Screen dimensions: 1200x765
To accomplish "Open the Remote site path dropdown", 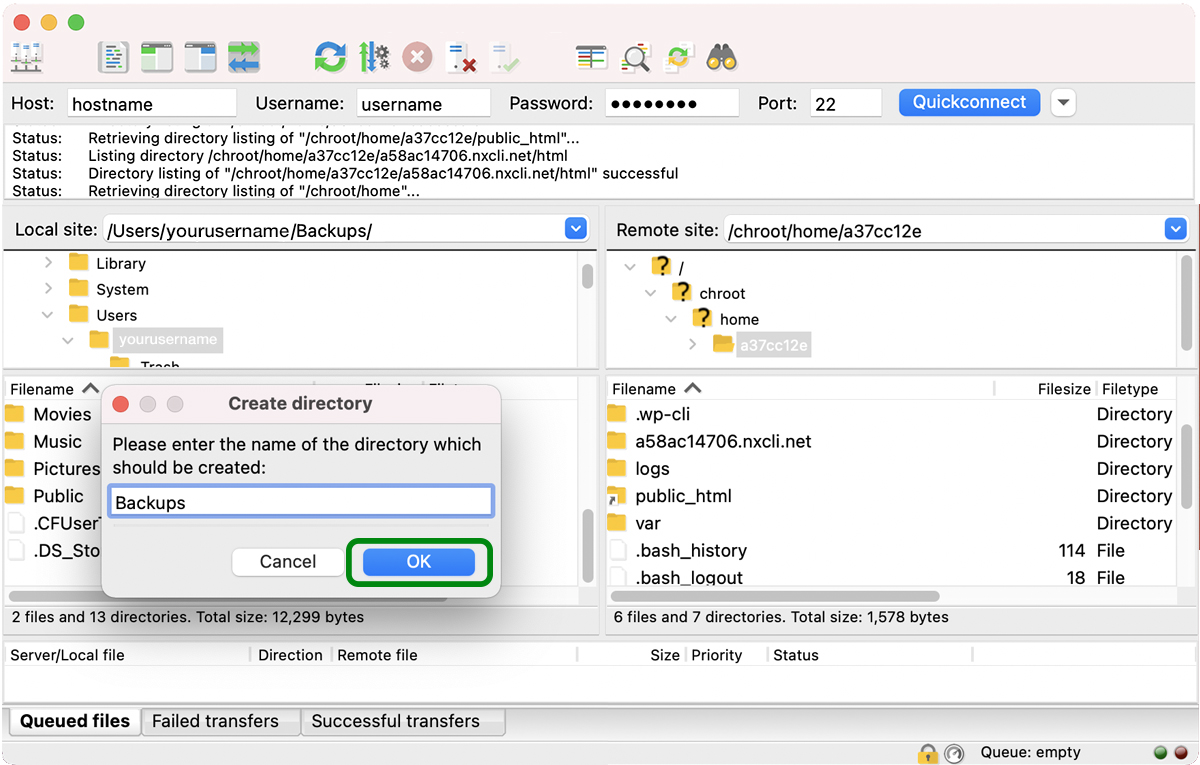I will tap(1176, 230).
